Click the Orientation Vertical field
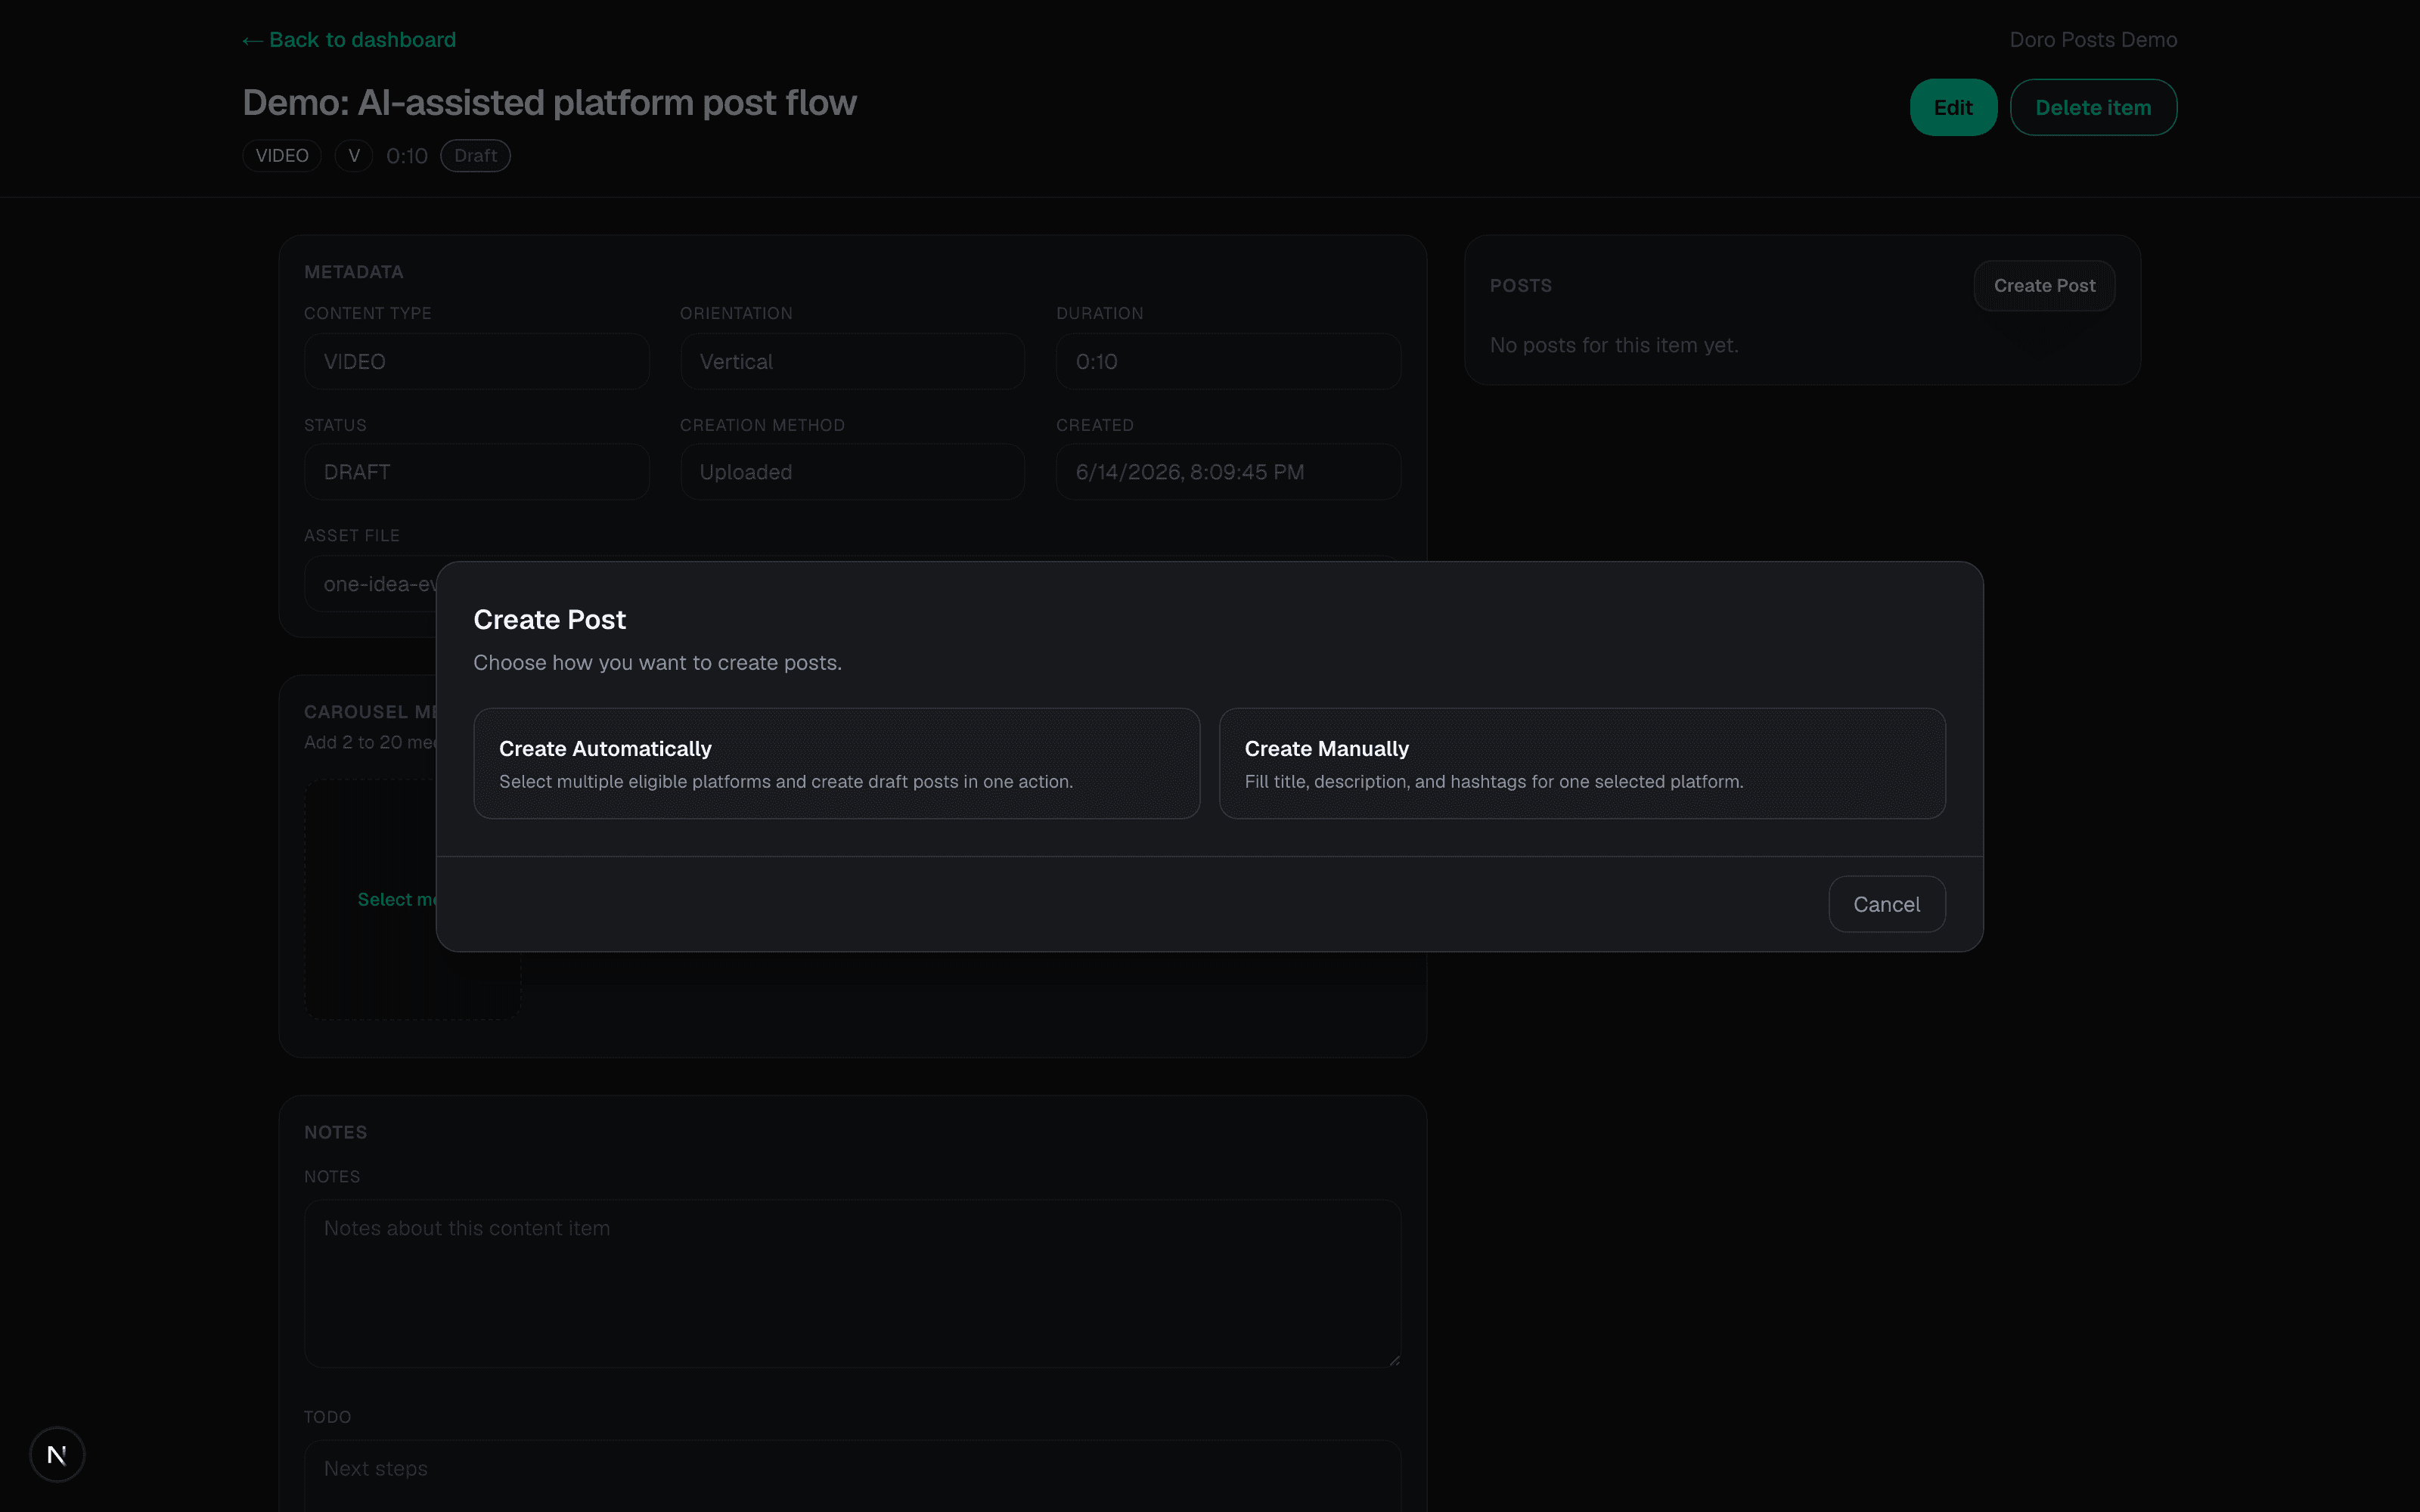Image resolution: width=2420 pixels, height=1512 pixels. click(852, 362)
